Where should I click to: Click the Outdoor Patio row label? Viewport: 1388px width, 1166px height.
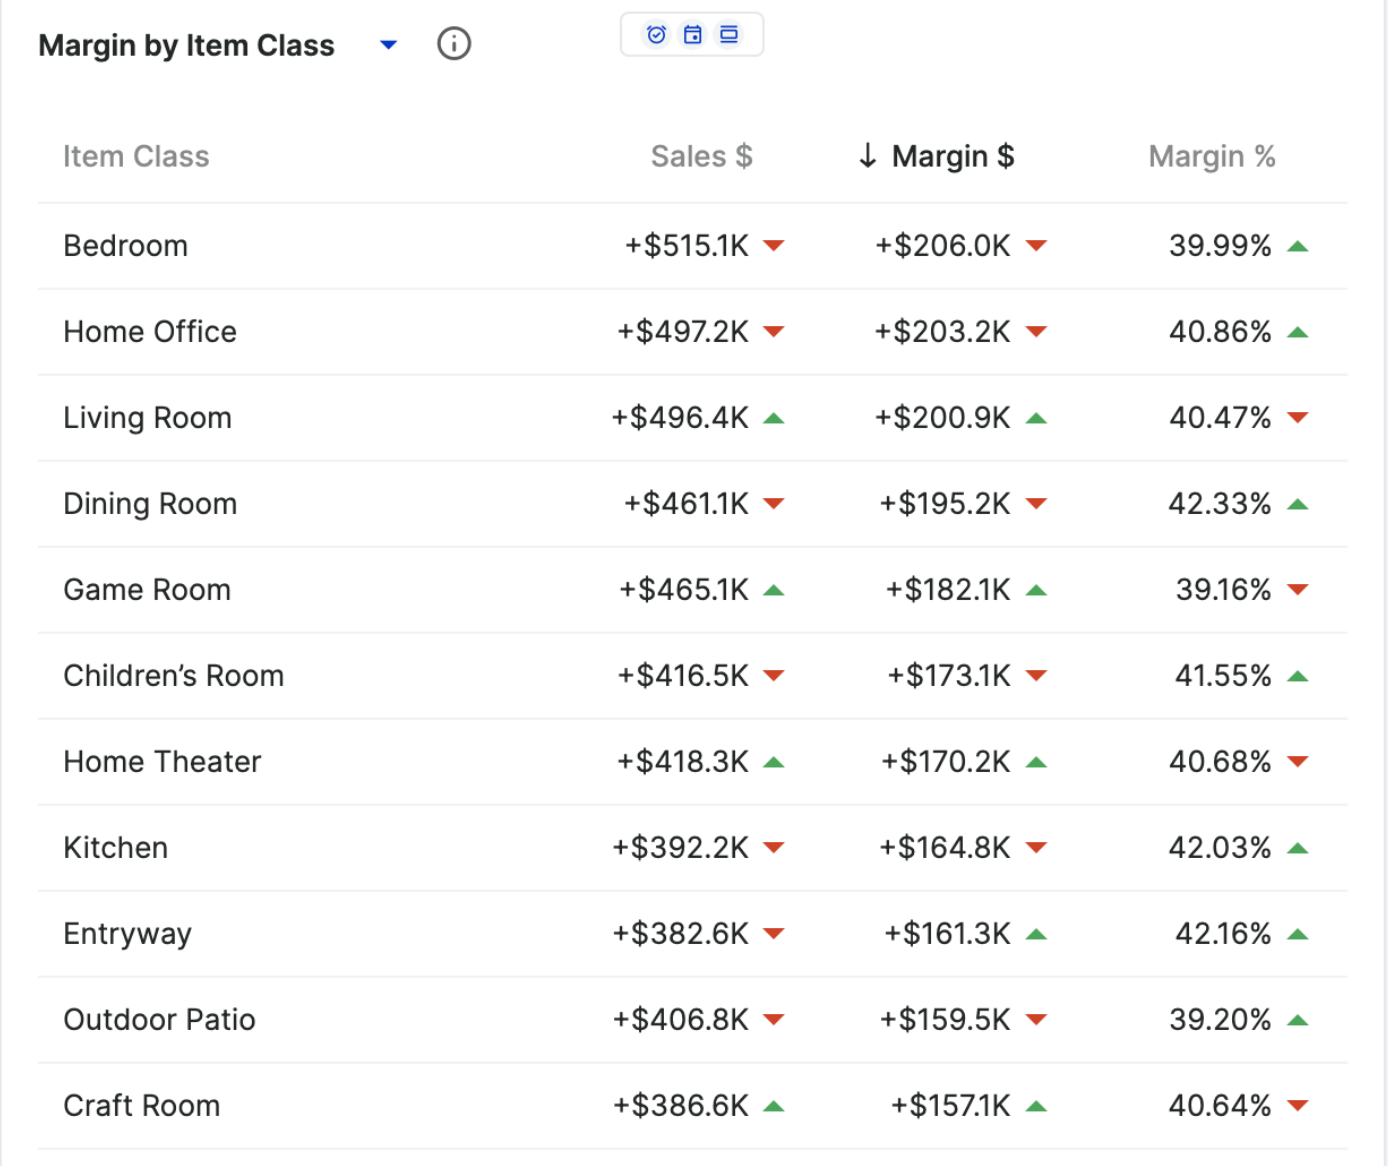[x=159, y=1020]
